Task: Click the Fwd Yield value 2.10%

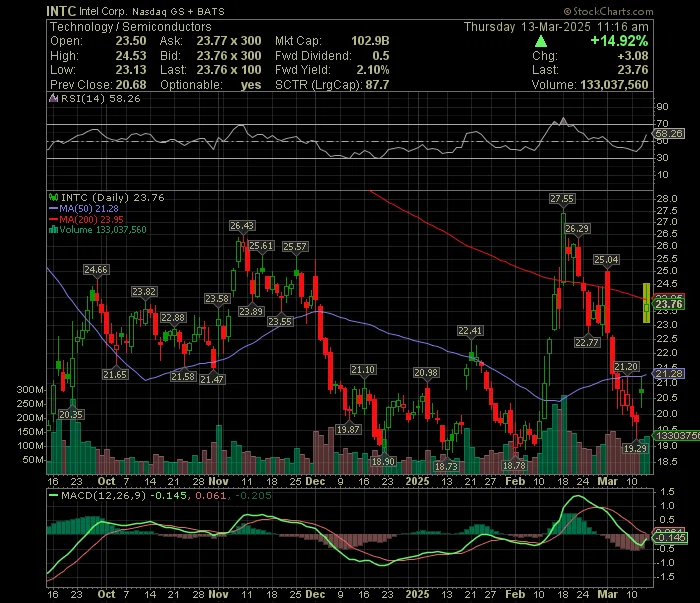Action: click(373, 70)
